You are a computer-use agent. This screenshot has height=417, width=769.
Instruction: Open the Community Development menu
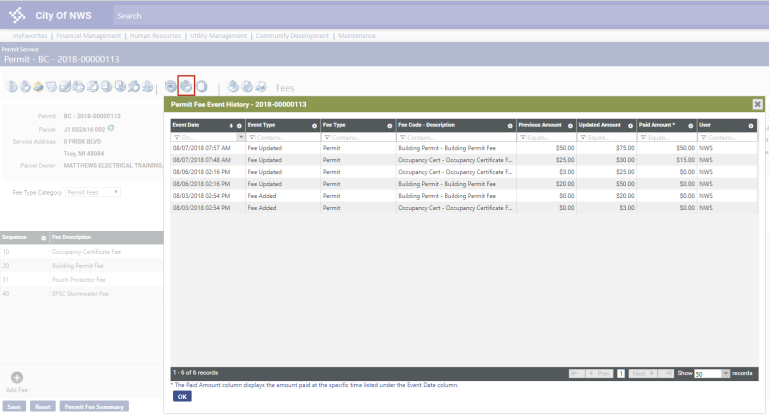point(292,35)
